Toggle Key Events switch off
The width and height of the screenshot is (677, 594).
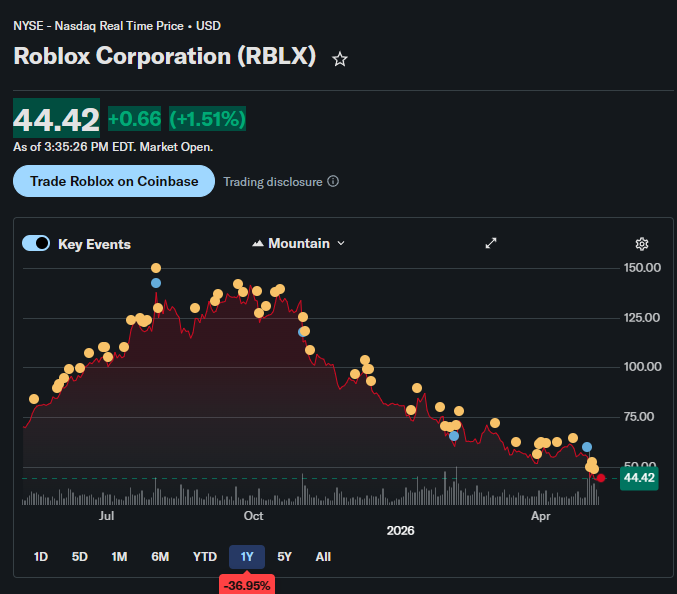(36, 243)
